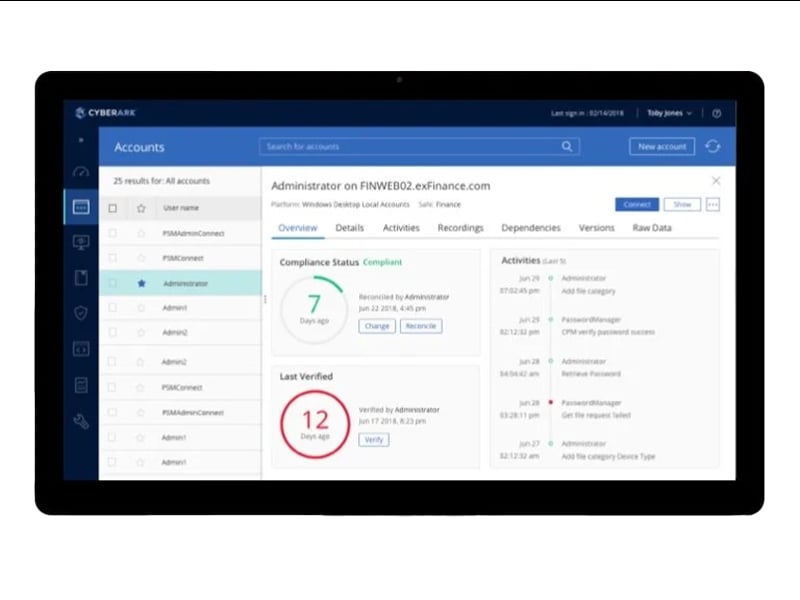The image size is (800, 600).
Task: Check the Admin1 row directly below Administrator
Action: click(112, 308)
